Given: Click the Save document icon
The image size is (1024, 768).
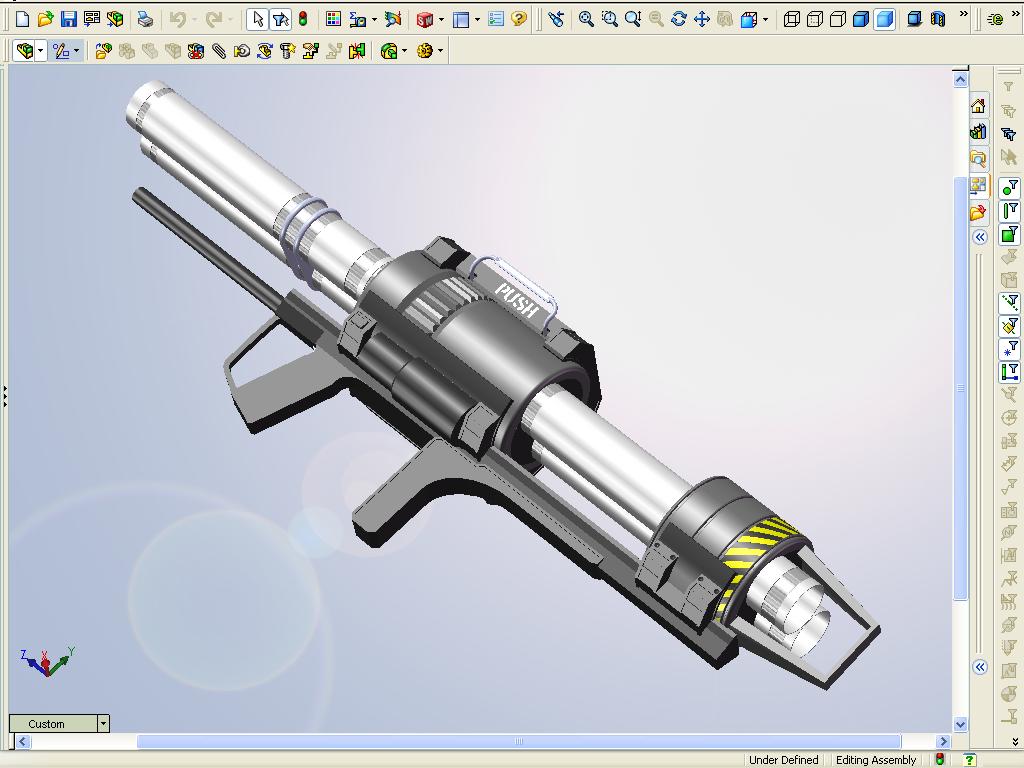Looking at the screenshot, I should point(68,19).
